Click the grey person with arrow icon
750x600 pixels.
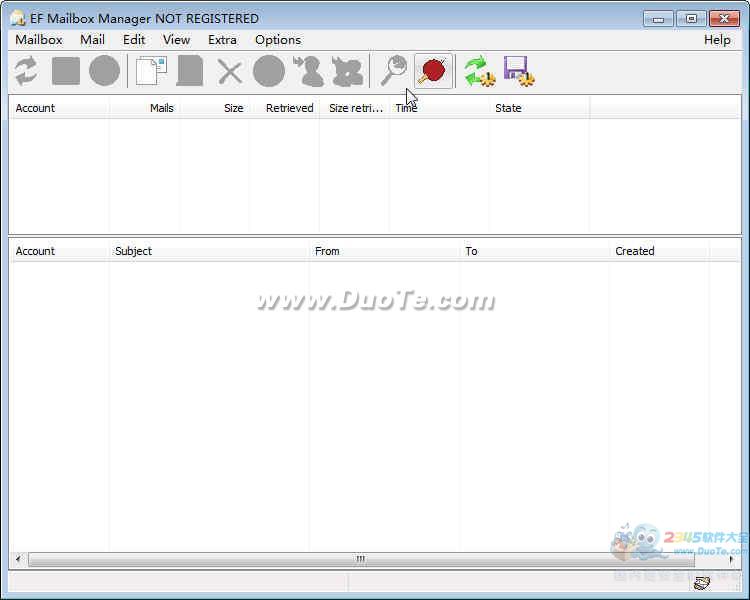pos(308,71)
